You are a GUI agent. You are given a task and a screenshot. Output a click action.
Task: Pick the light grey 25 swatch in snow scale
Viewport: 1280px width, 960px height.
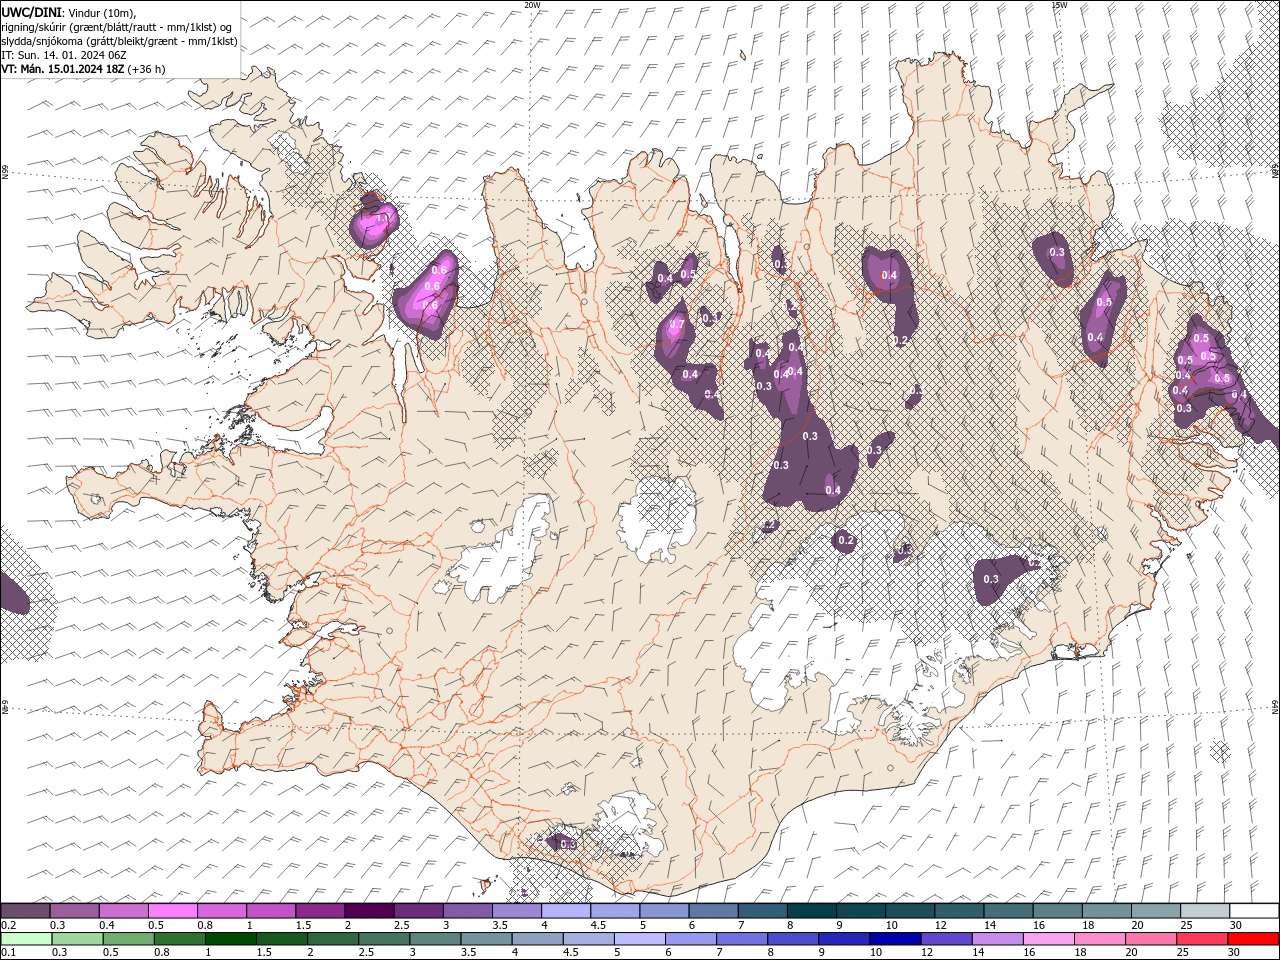click(x=1205, y=911)
